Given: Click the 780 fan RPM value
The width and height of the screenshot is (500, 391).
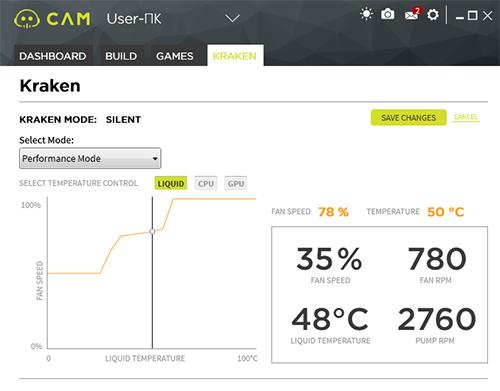Looking at the screenshot, I should click(x=437, y=259).
